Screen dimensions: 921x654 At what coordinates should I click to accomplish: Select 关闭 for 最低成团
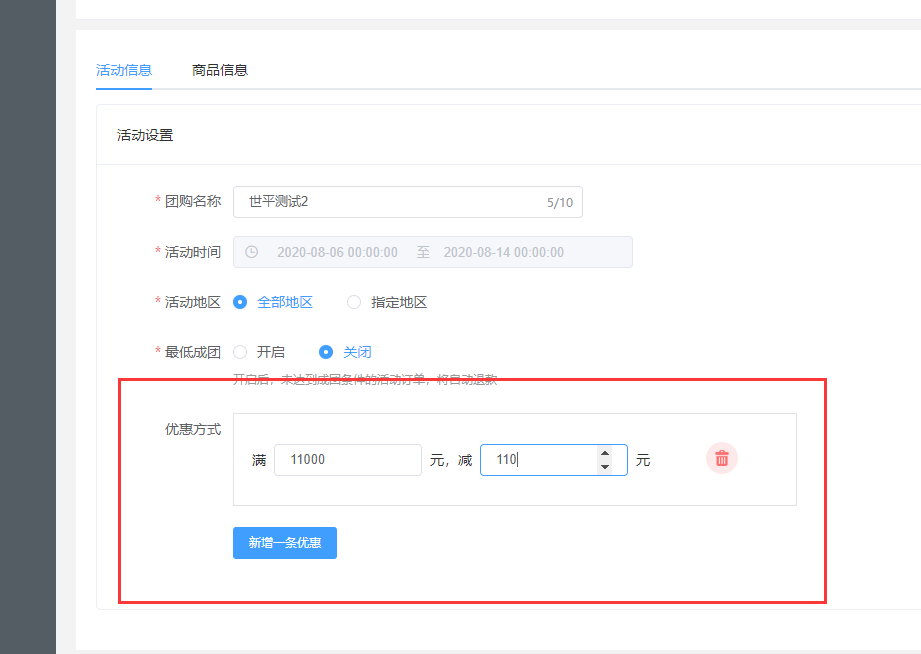click(x=326, y=352)
